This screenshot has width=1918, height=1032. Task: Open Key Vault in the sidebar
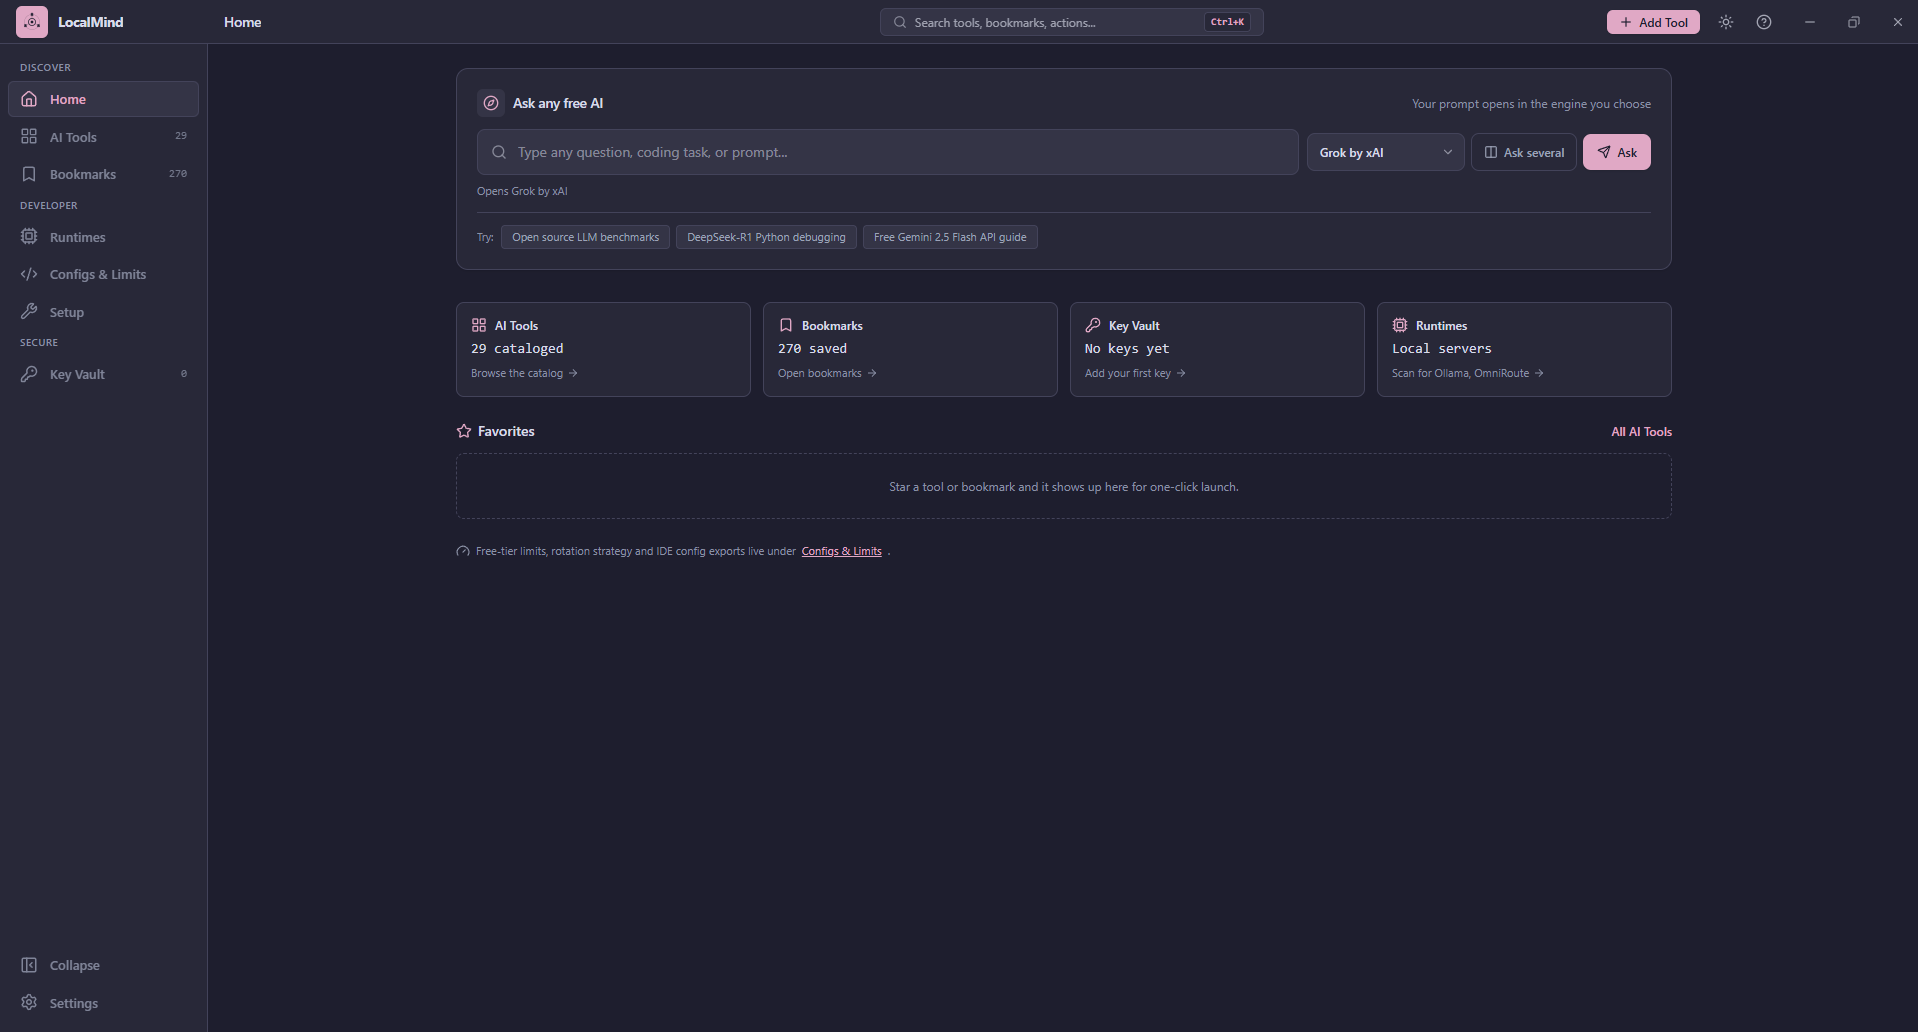pyautogui.click(x=103, y=374)
